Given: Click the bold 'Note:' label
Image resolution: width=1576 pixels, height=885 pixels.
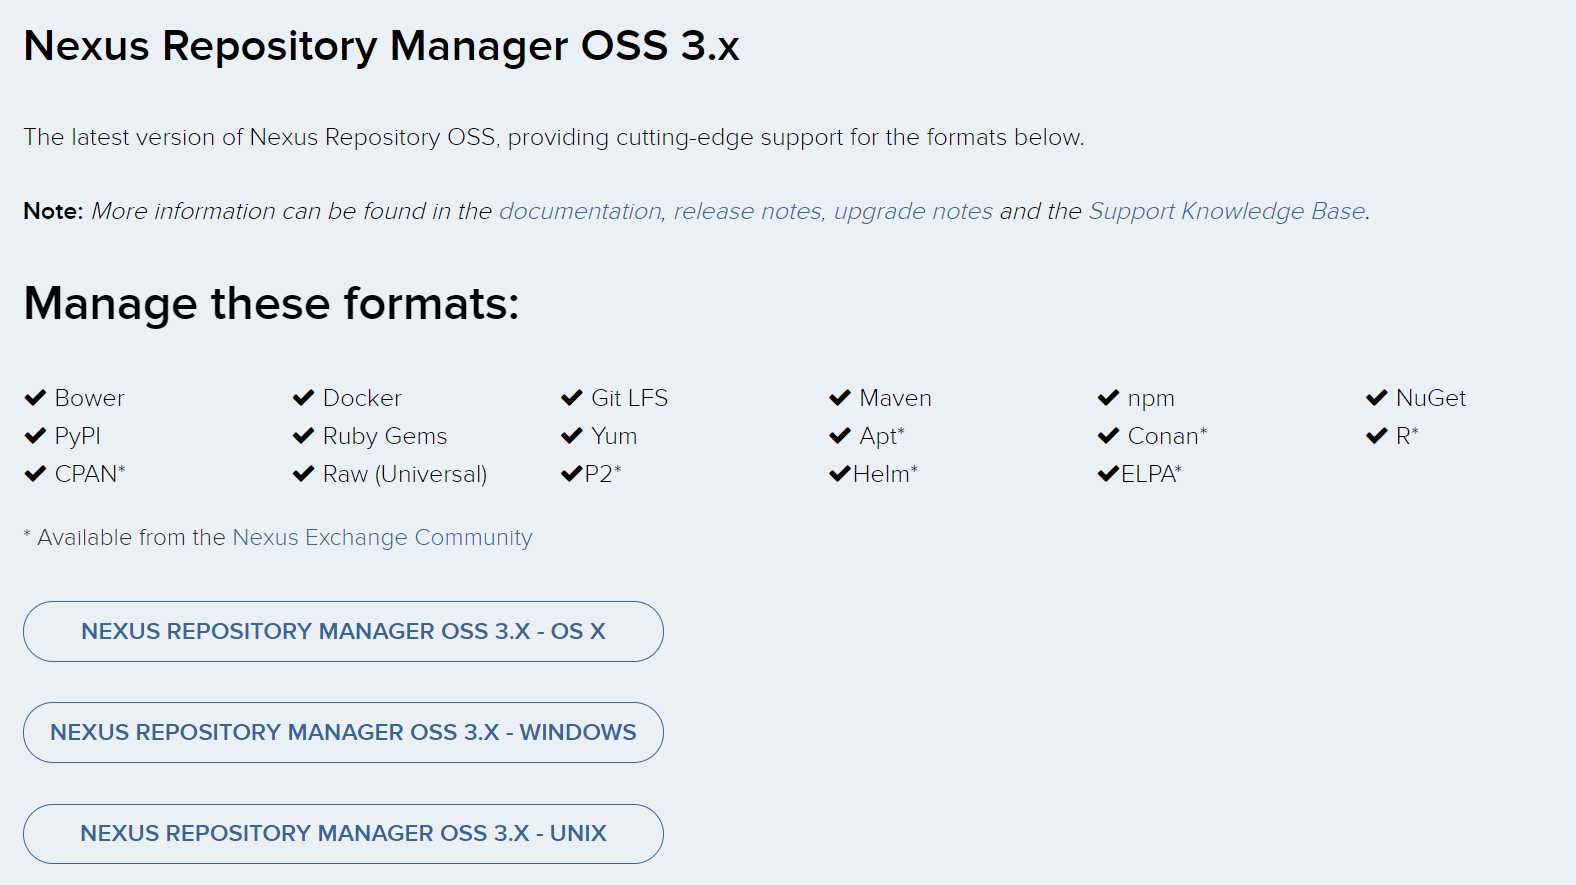Looking at the screenshot, I should click(x=54, y=211).
